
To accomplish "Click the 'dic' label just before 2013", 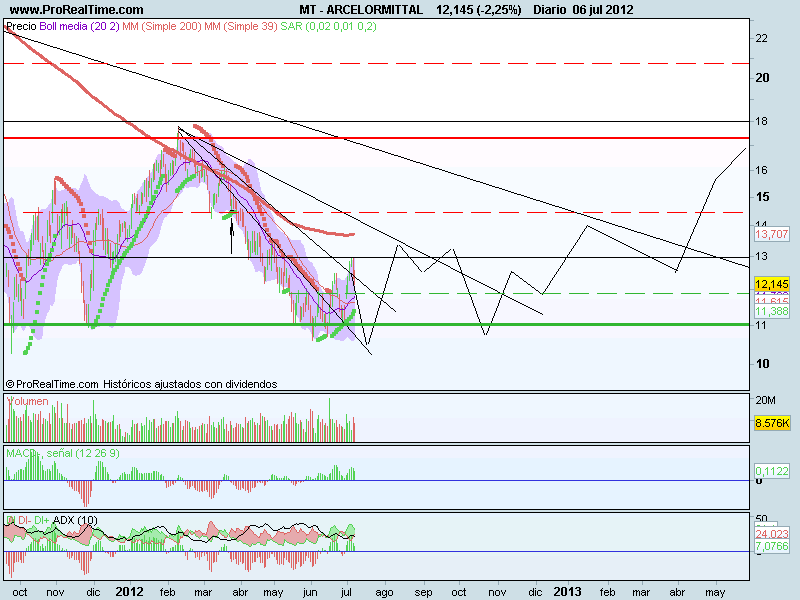I will (x=535, y=592).
